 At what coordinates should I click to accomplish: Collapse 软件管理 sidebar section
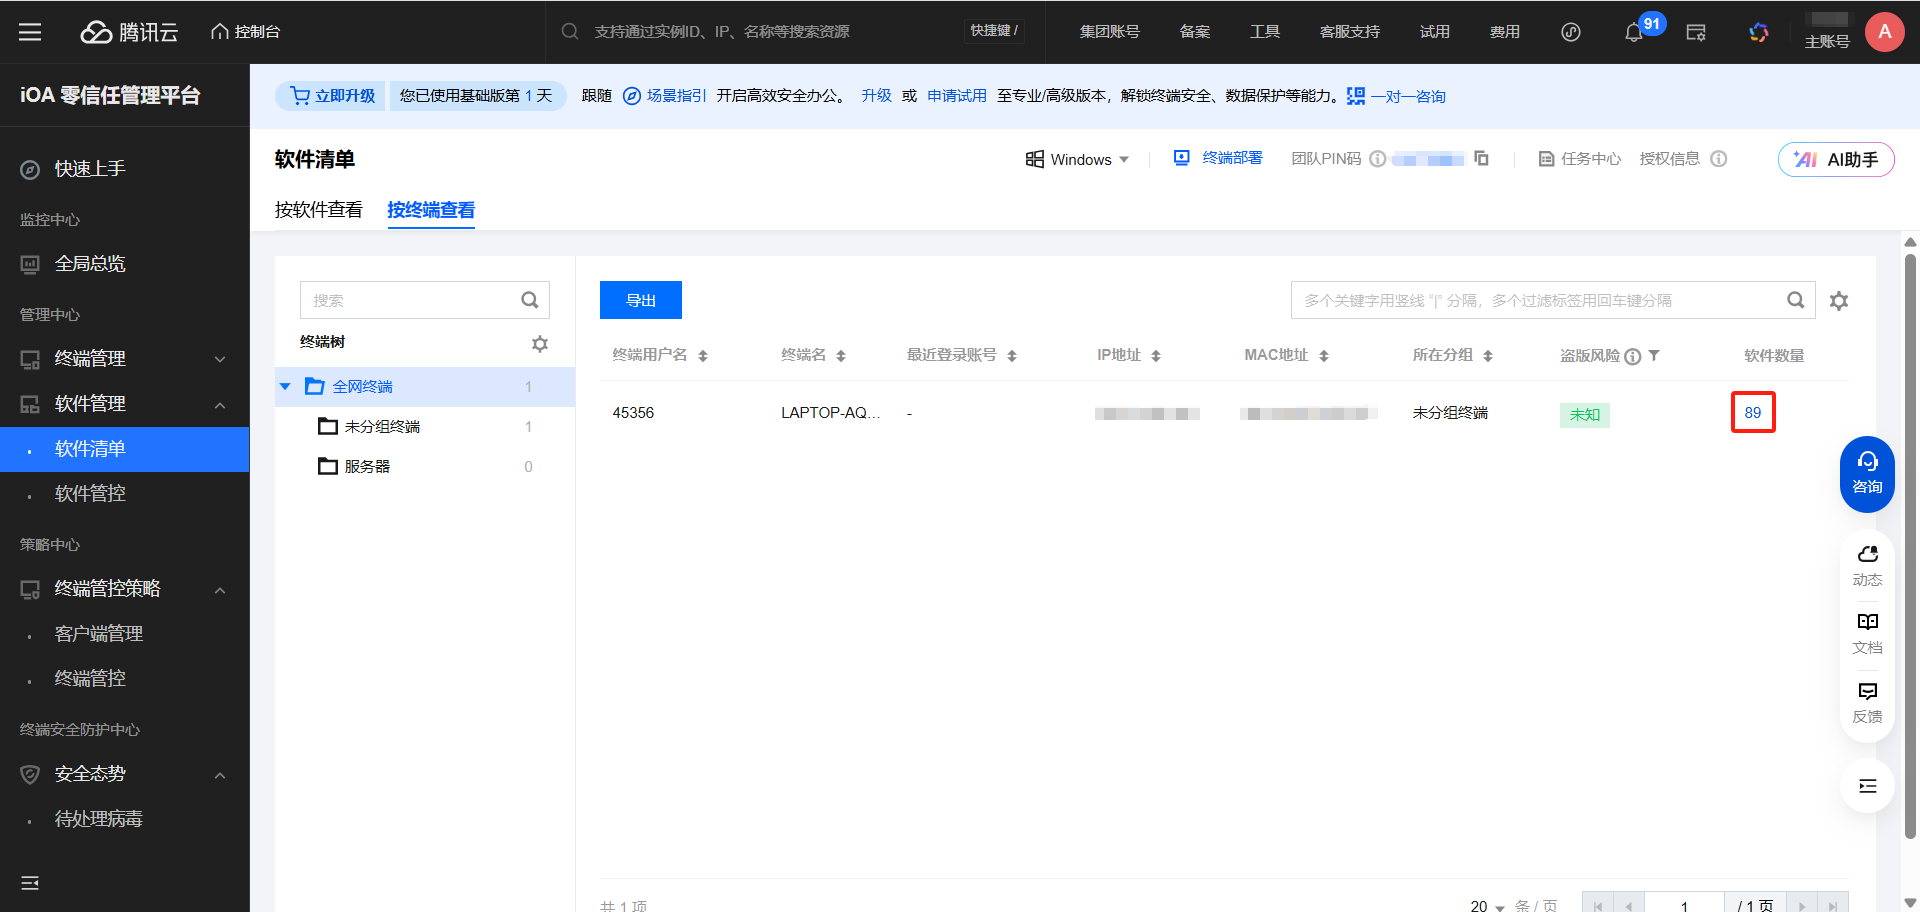coord(124,404)
